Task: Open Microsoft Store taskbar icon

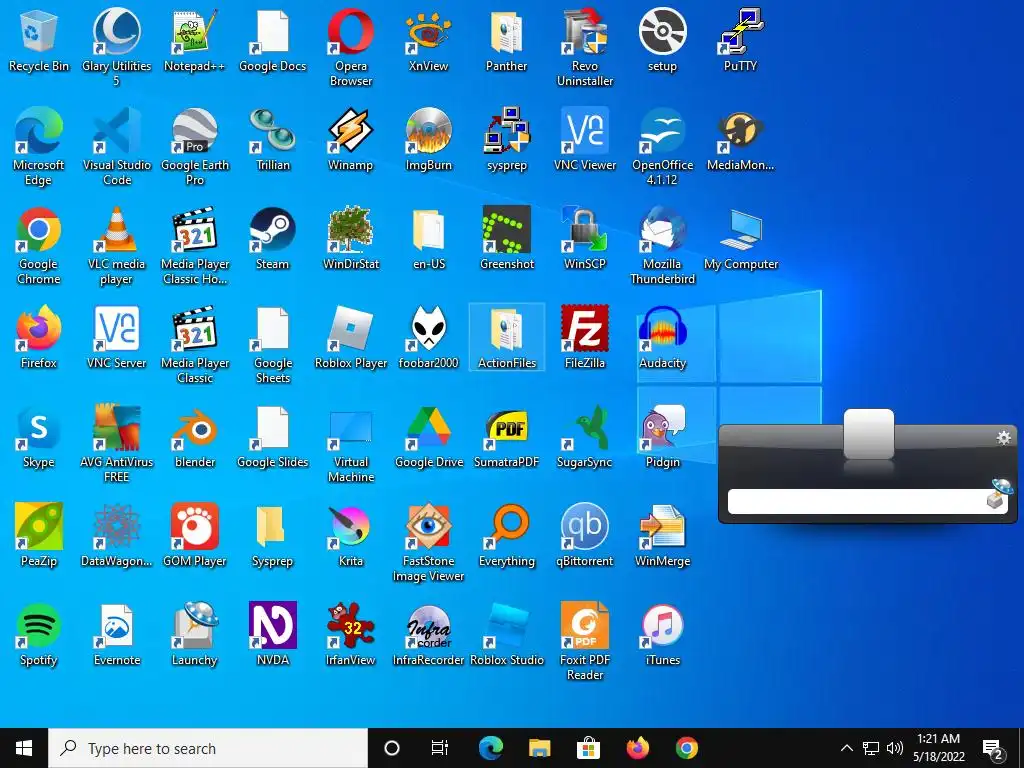Action: (x=588, y=748)
